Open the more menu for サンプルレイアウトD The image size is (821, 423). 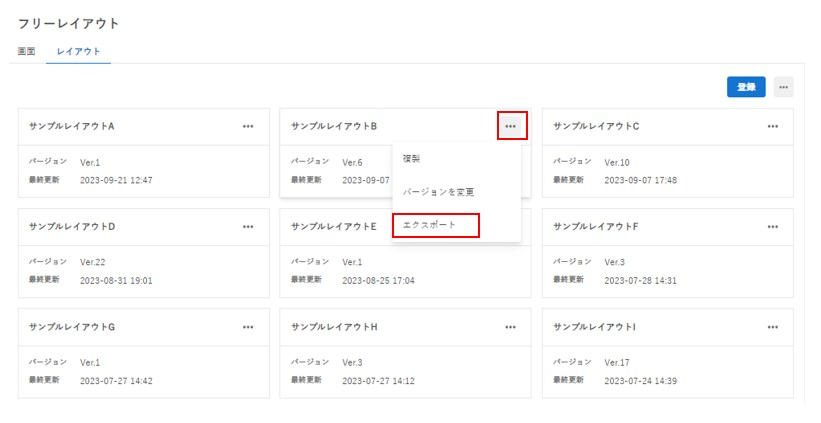click(248, 227)
